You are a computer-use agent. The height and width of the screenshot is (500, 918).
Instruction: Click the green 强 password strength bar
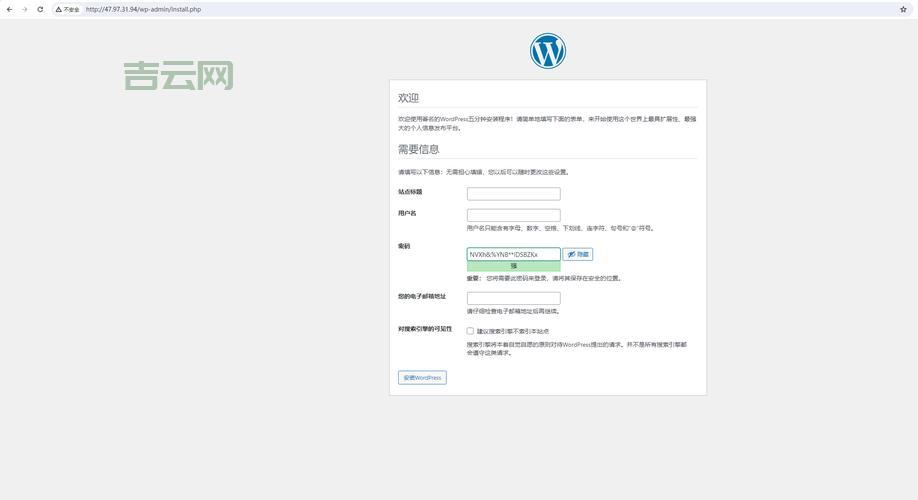pyautogui.click(x=513, y=266)
